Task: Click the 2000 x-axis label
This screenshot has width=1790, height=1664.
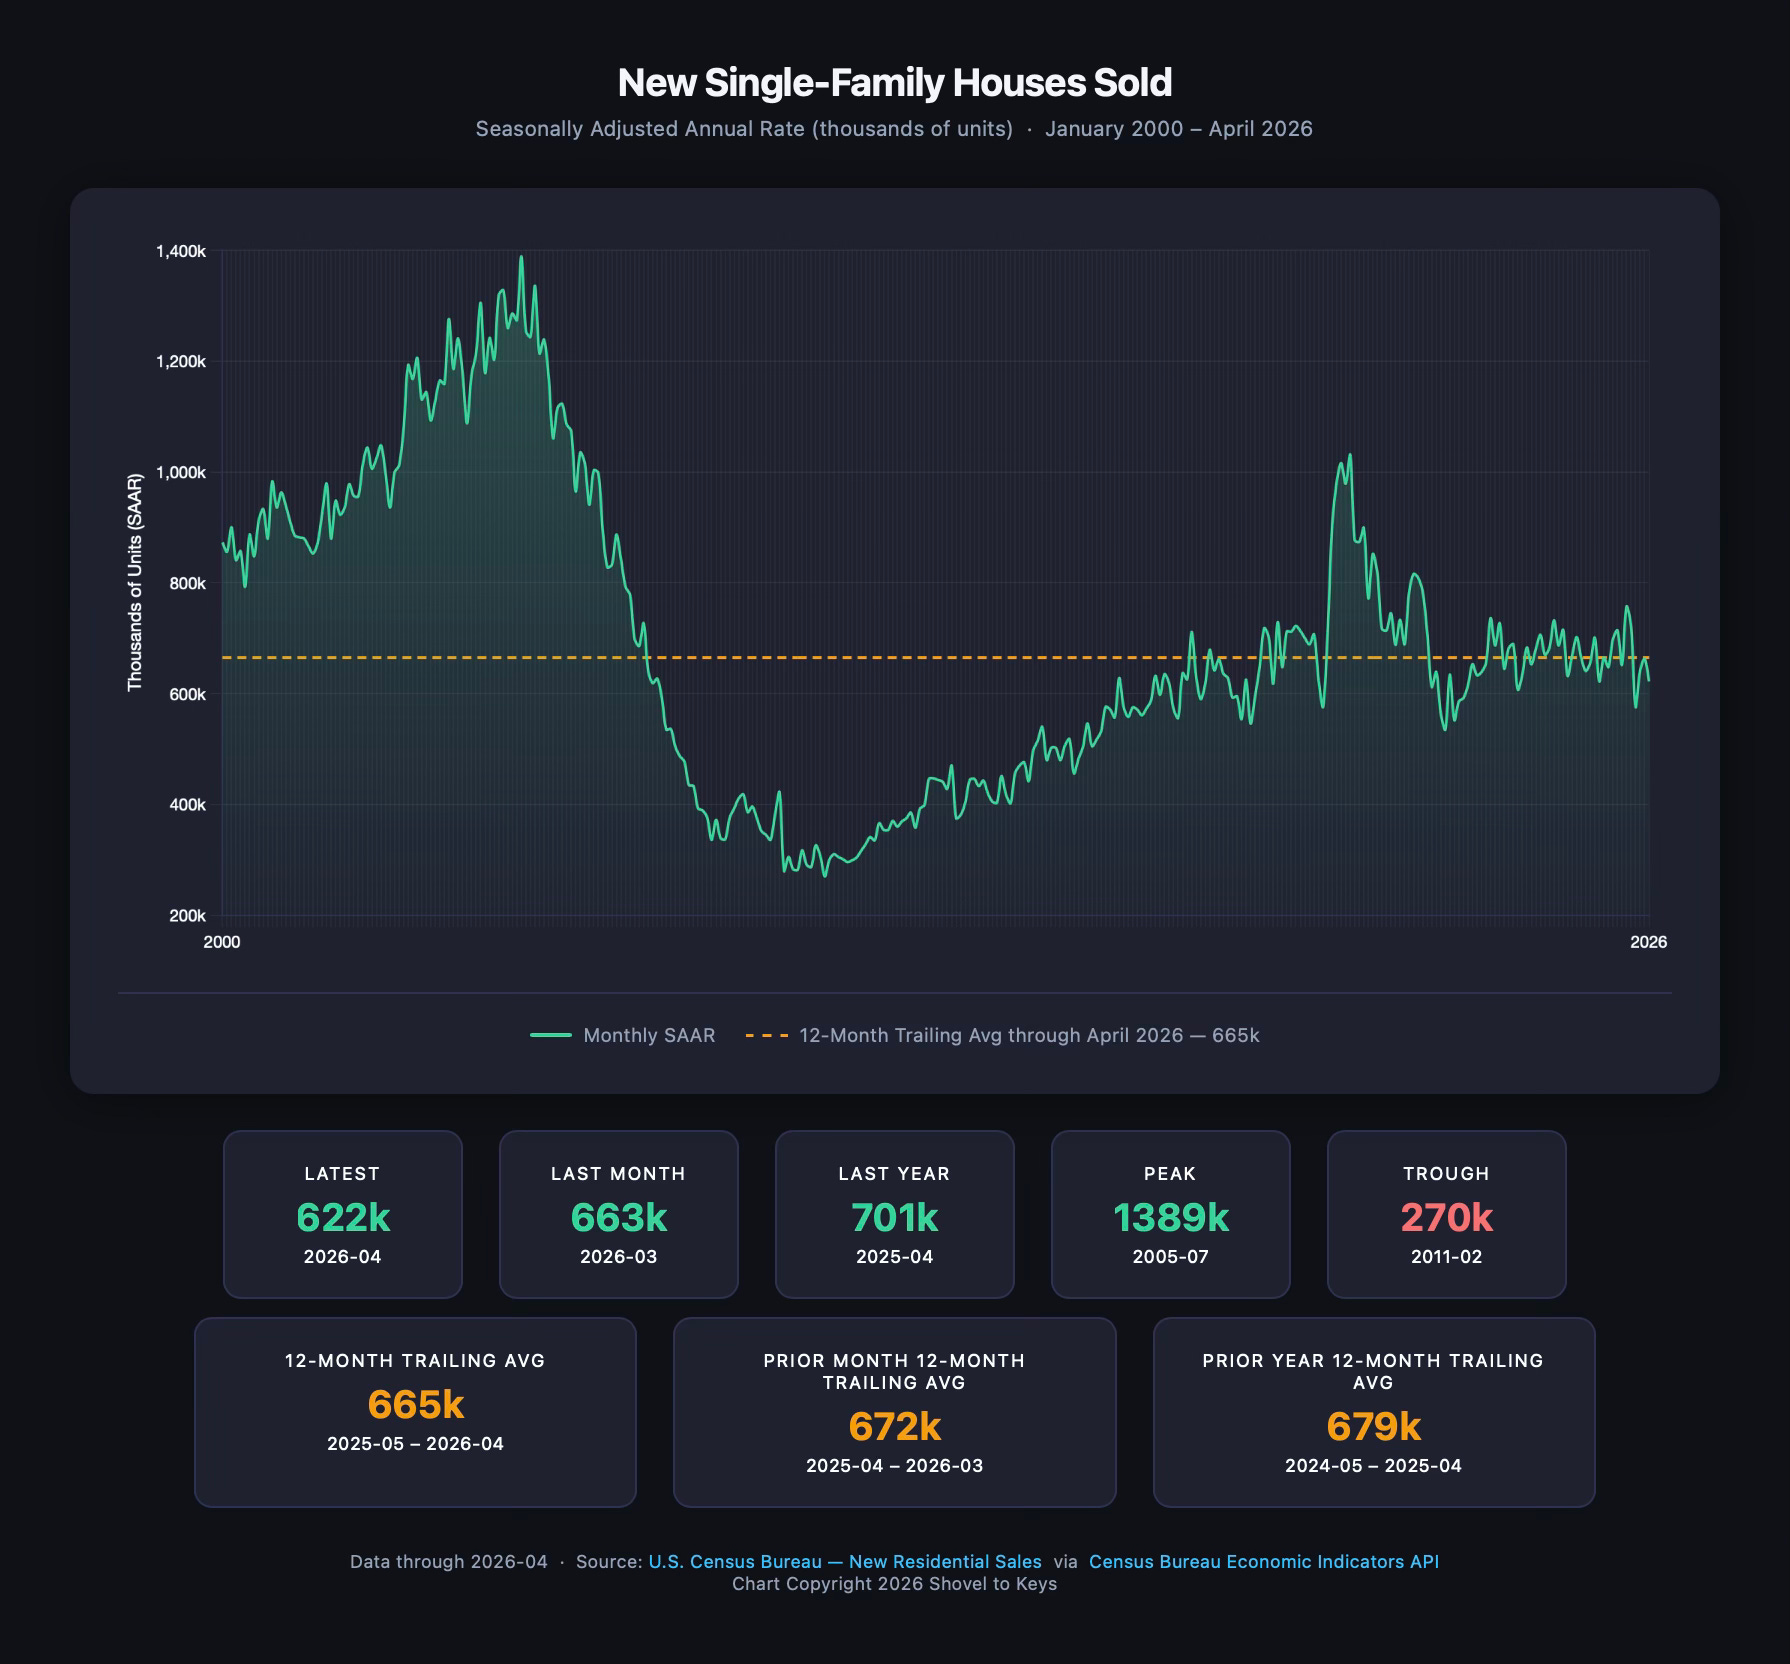Action: click(x=222, y=942)
